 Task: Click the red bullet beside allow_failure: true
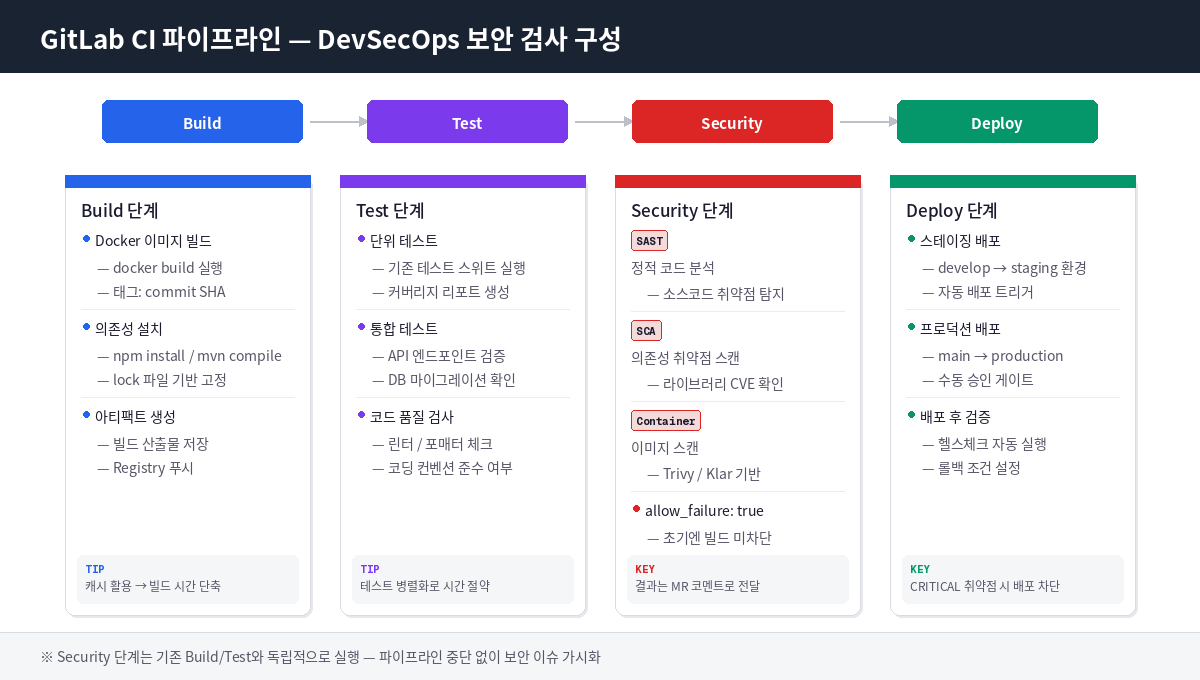click(x=636, y=508)
